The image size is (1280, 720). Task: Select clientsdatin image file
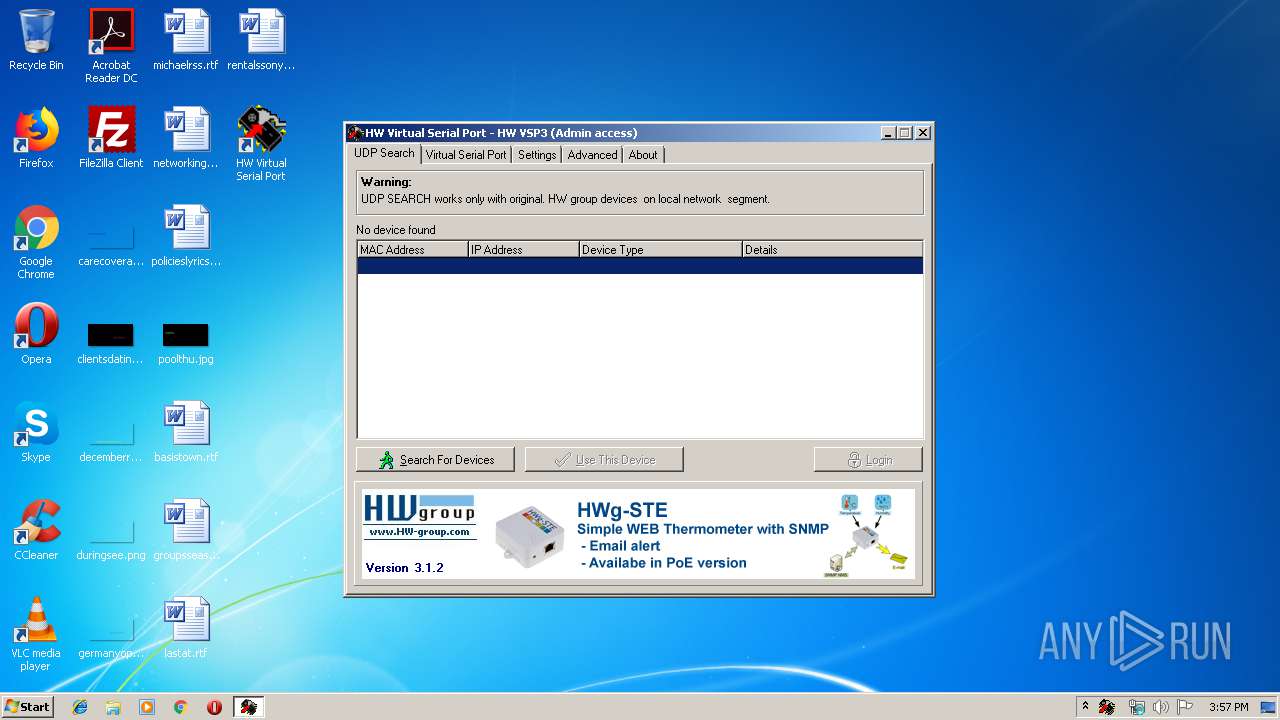pos(111,343)
